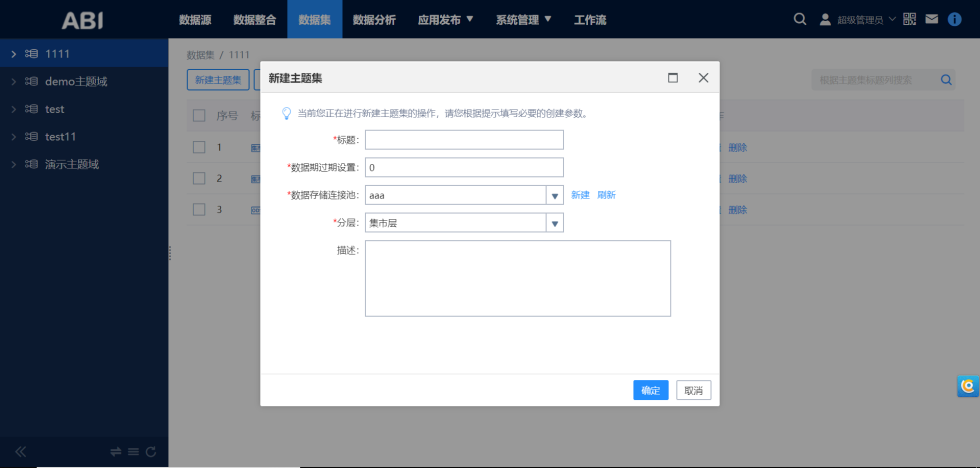Screen dimensions: 980x468
Task: Check the checkbox for row 3
Action: (199, 209)
